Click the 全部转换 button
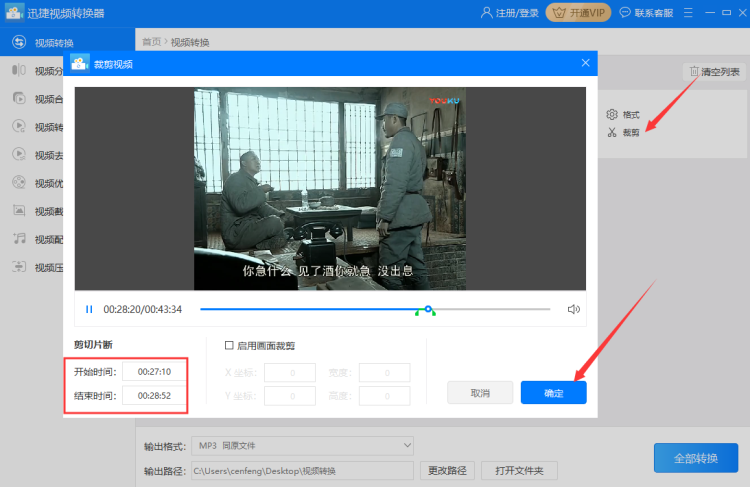The height and width of the screenshot is (487, 750). (x=696, y=458)
